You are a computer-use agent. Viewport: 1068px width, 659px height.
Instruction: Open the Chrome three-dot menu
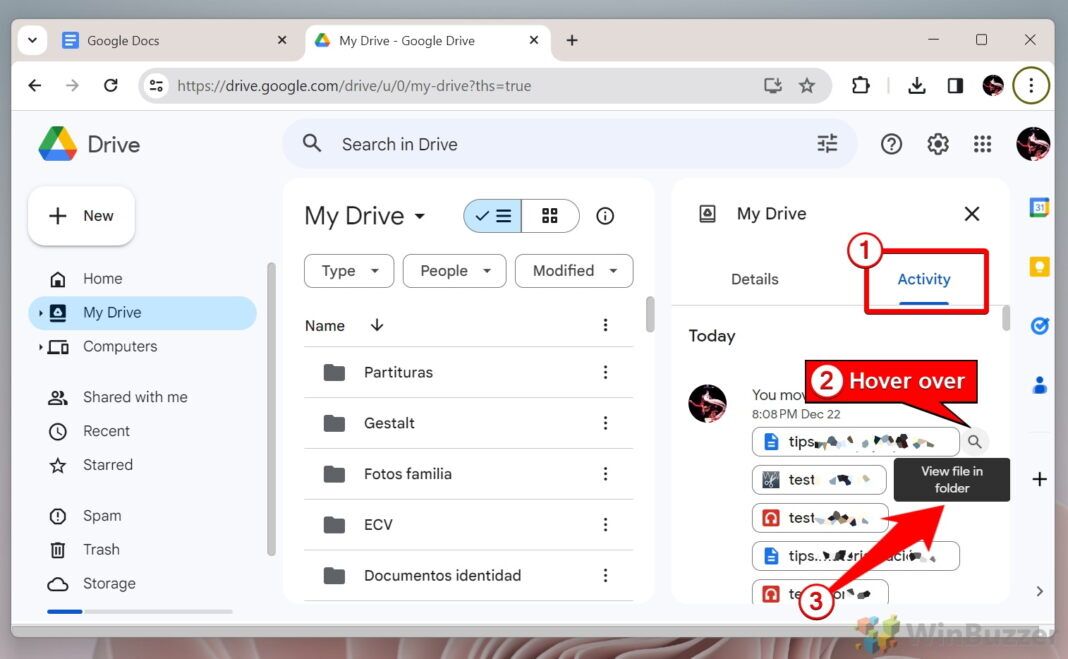point(1031,86)
